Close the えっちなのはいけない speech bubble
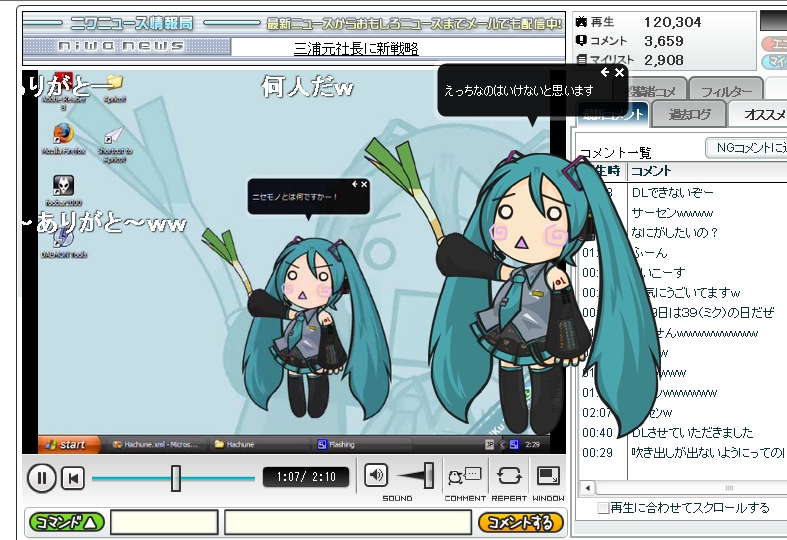The height and width of the screenshot is (540, 787). click(620, 73)
